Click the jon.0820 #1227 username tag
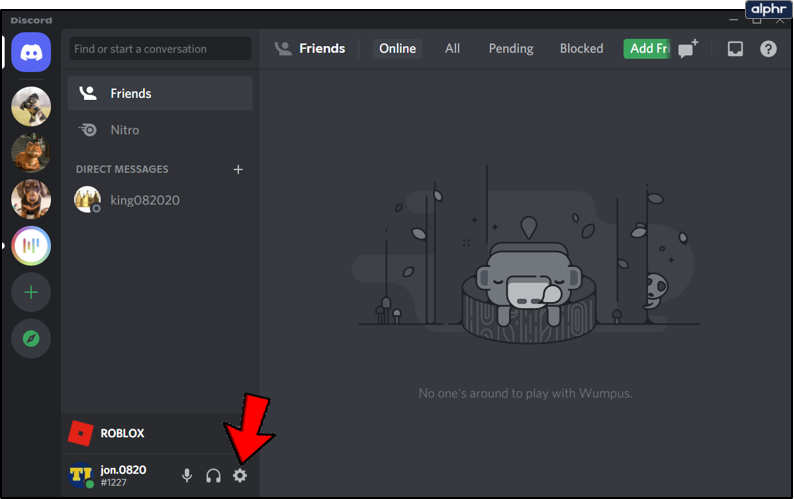Viewport: 794px width, 499px height. [123, 476]
